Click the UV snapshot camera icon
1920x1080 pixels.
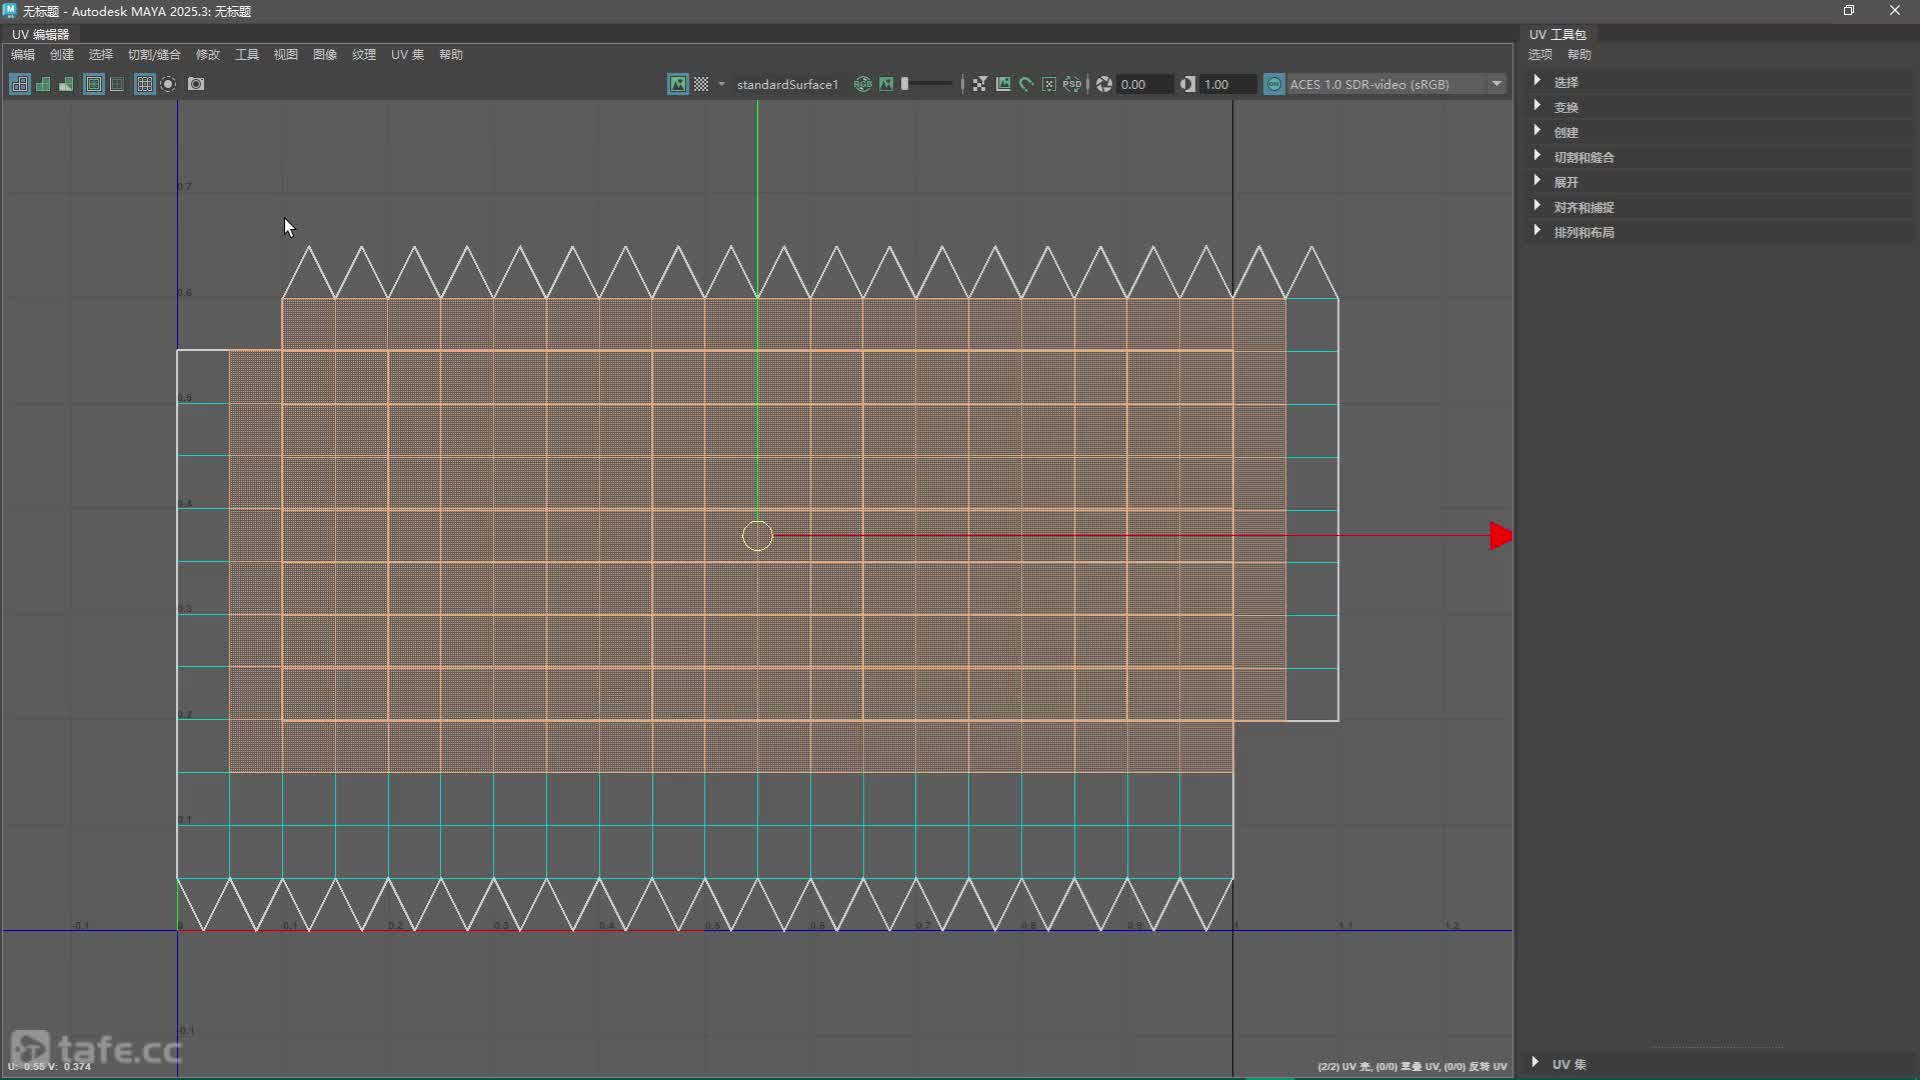196,84
